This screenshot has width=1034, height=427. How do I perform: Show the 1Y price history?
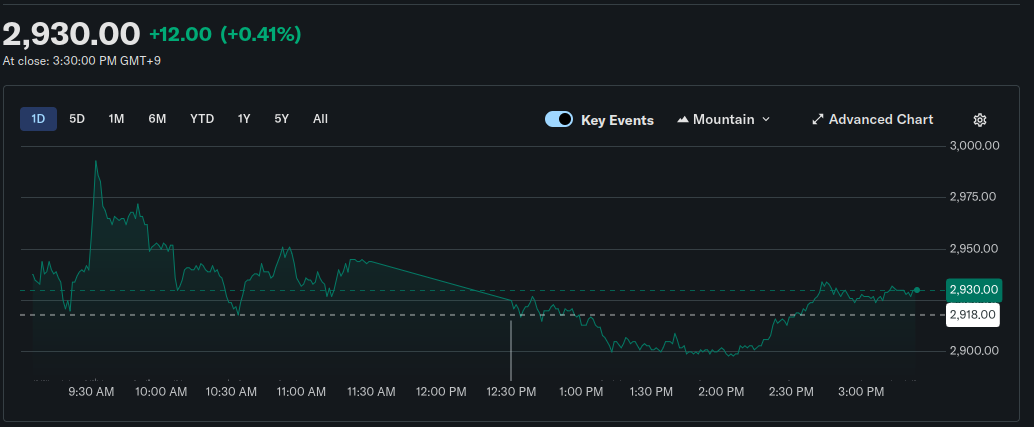coord(244,119)
